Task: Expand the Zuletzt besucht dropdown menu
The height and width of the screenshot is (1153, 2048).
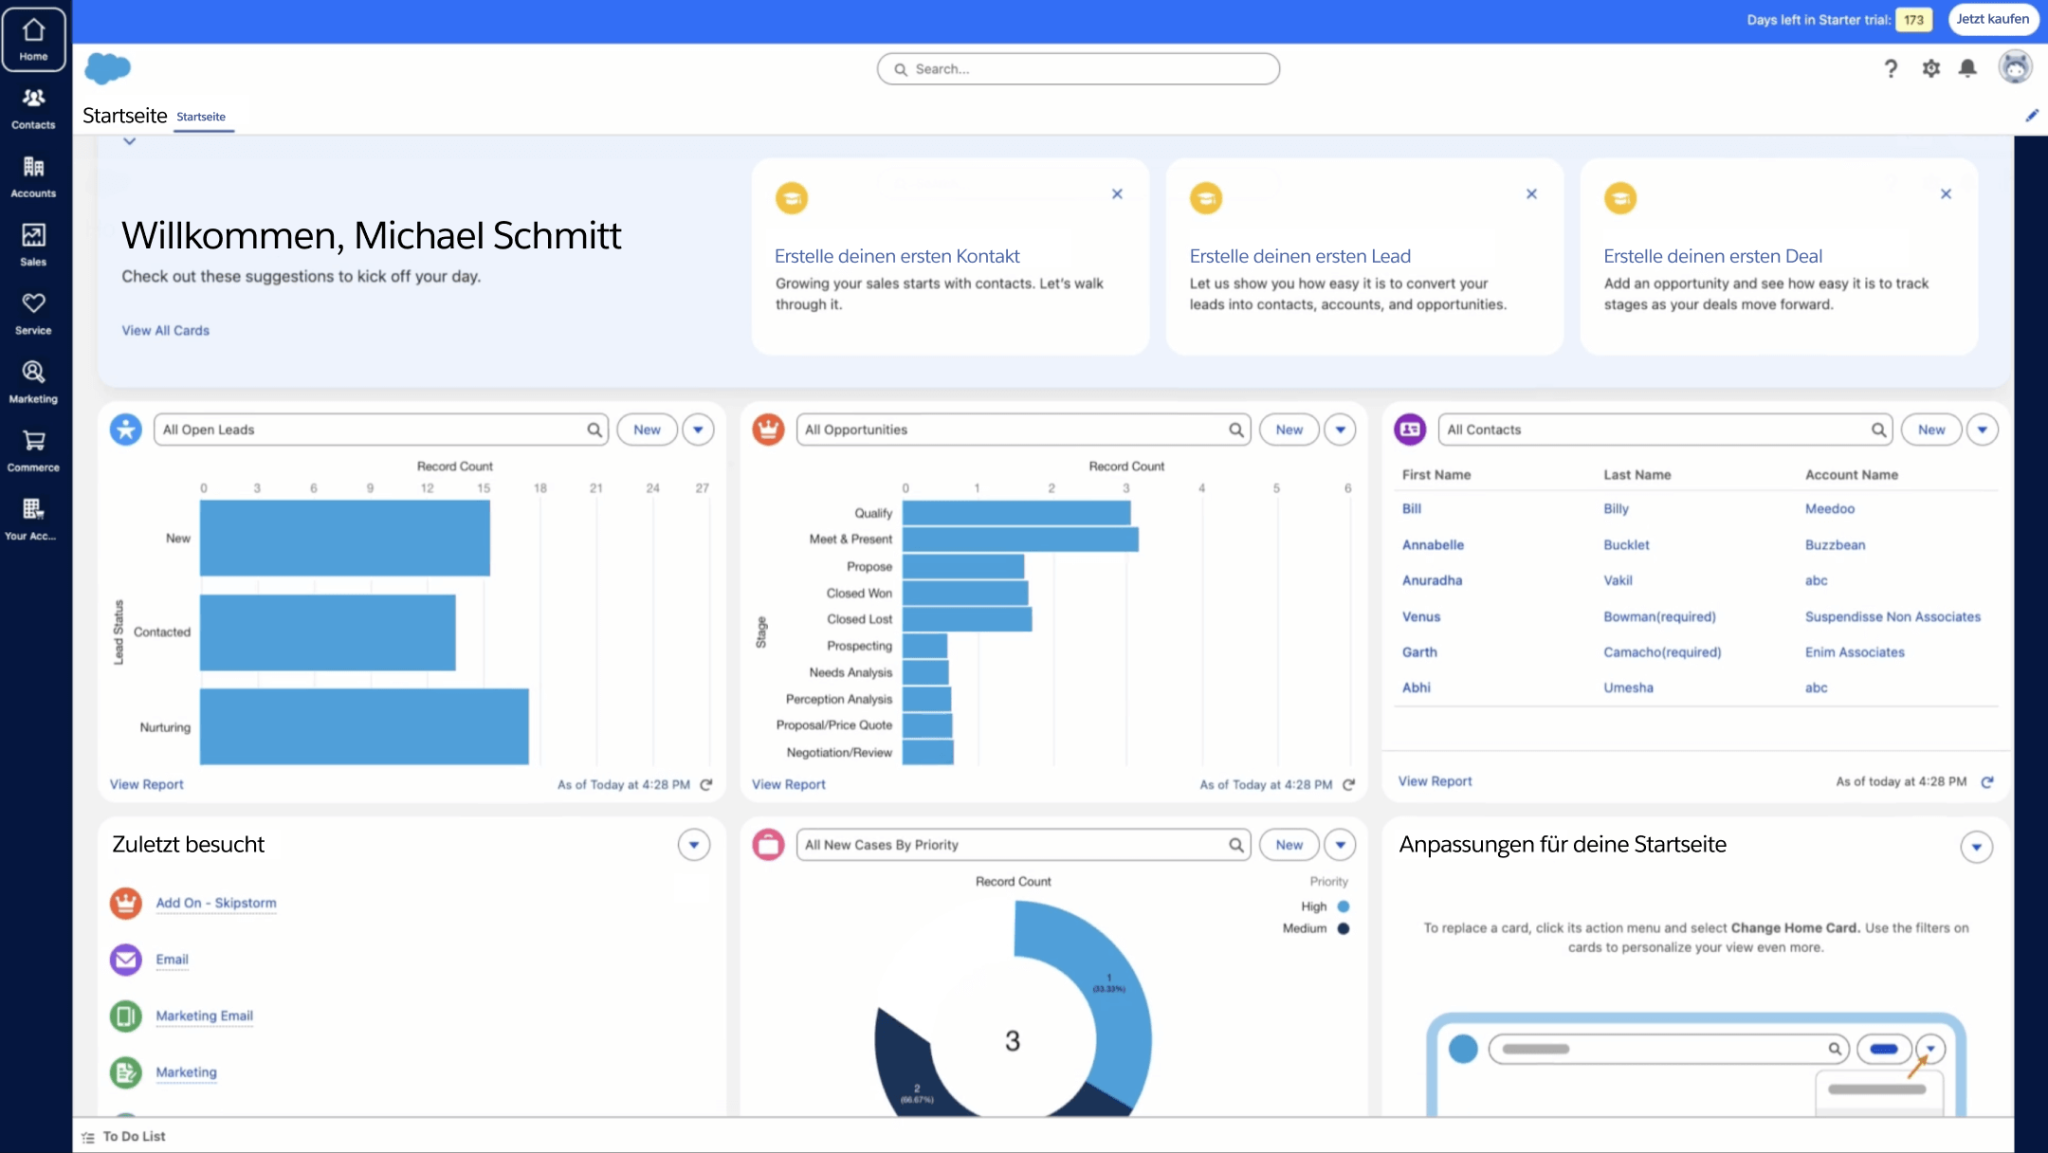Action: click(x=693, y=845)
